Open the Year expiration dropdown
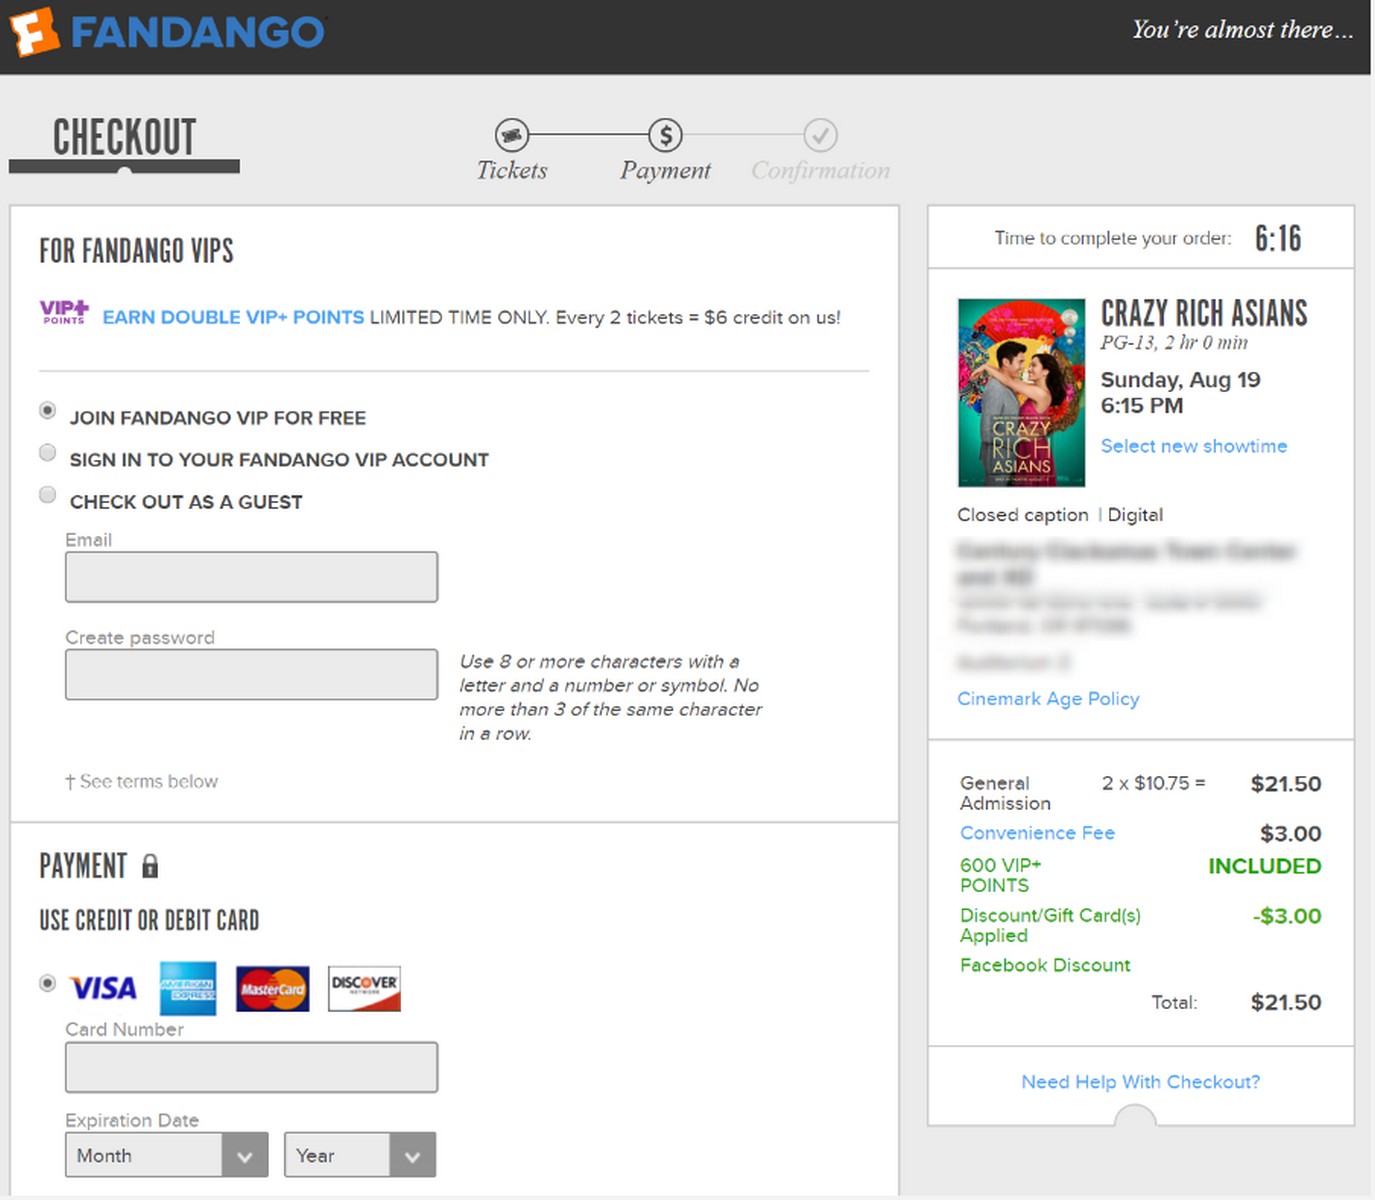The width and height of the screenshot is (1375, 1200). pyautogui.click(x=359, y=1155)
